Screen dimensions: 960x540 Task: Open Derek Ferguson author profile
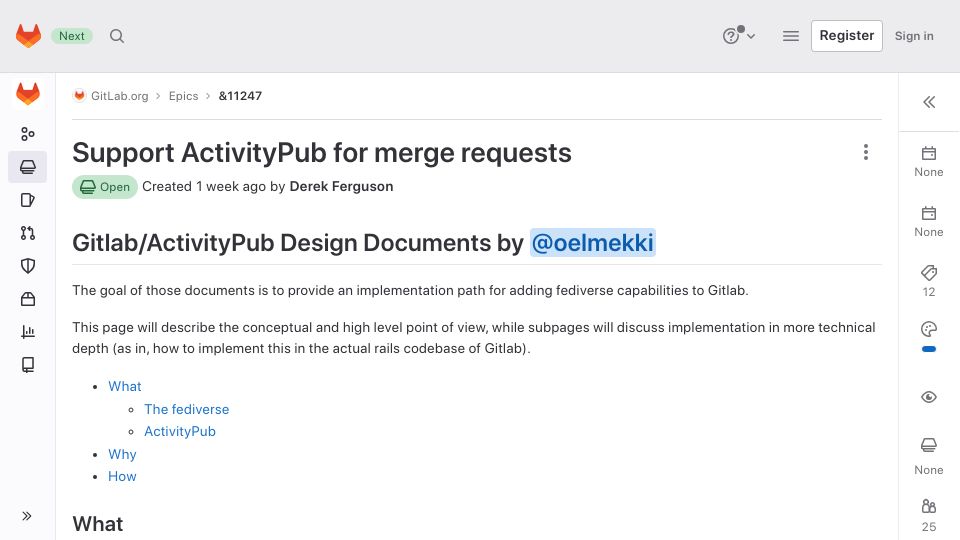(x=341, y=187)
